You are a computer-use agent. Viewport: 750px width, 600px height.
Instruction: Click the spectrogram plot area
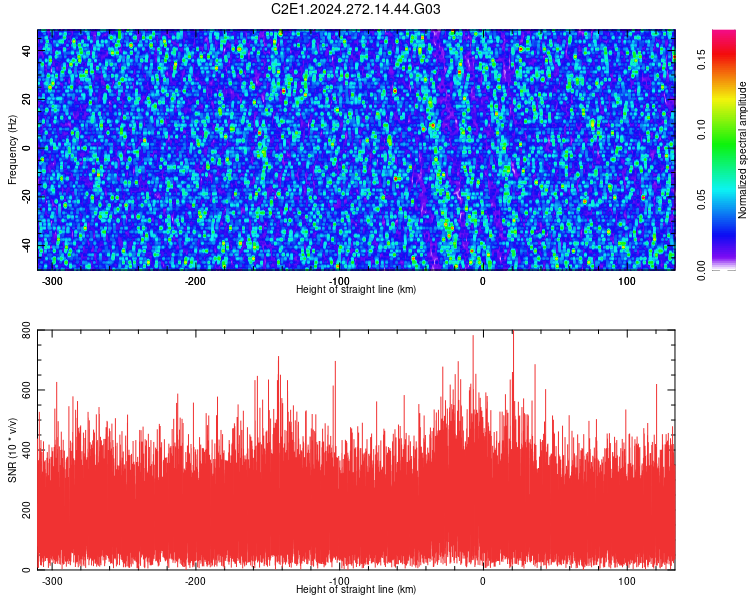coord(356,150)
